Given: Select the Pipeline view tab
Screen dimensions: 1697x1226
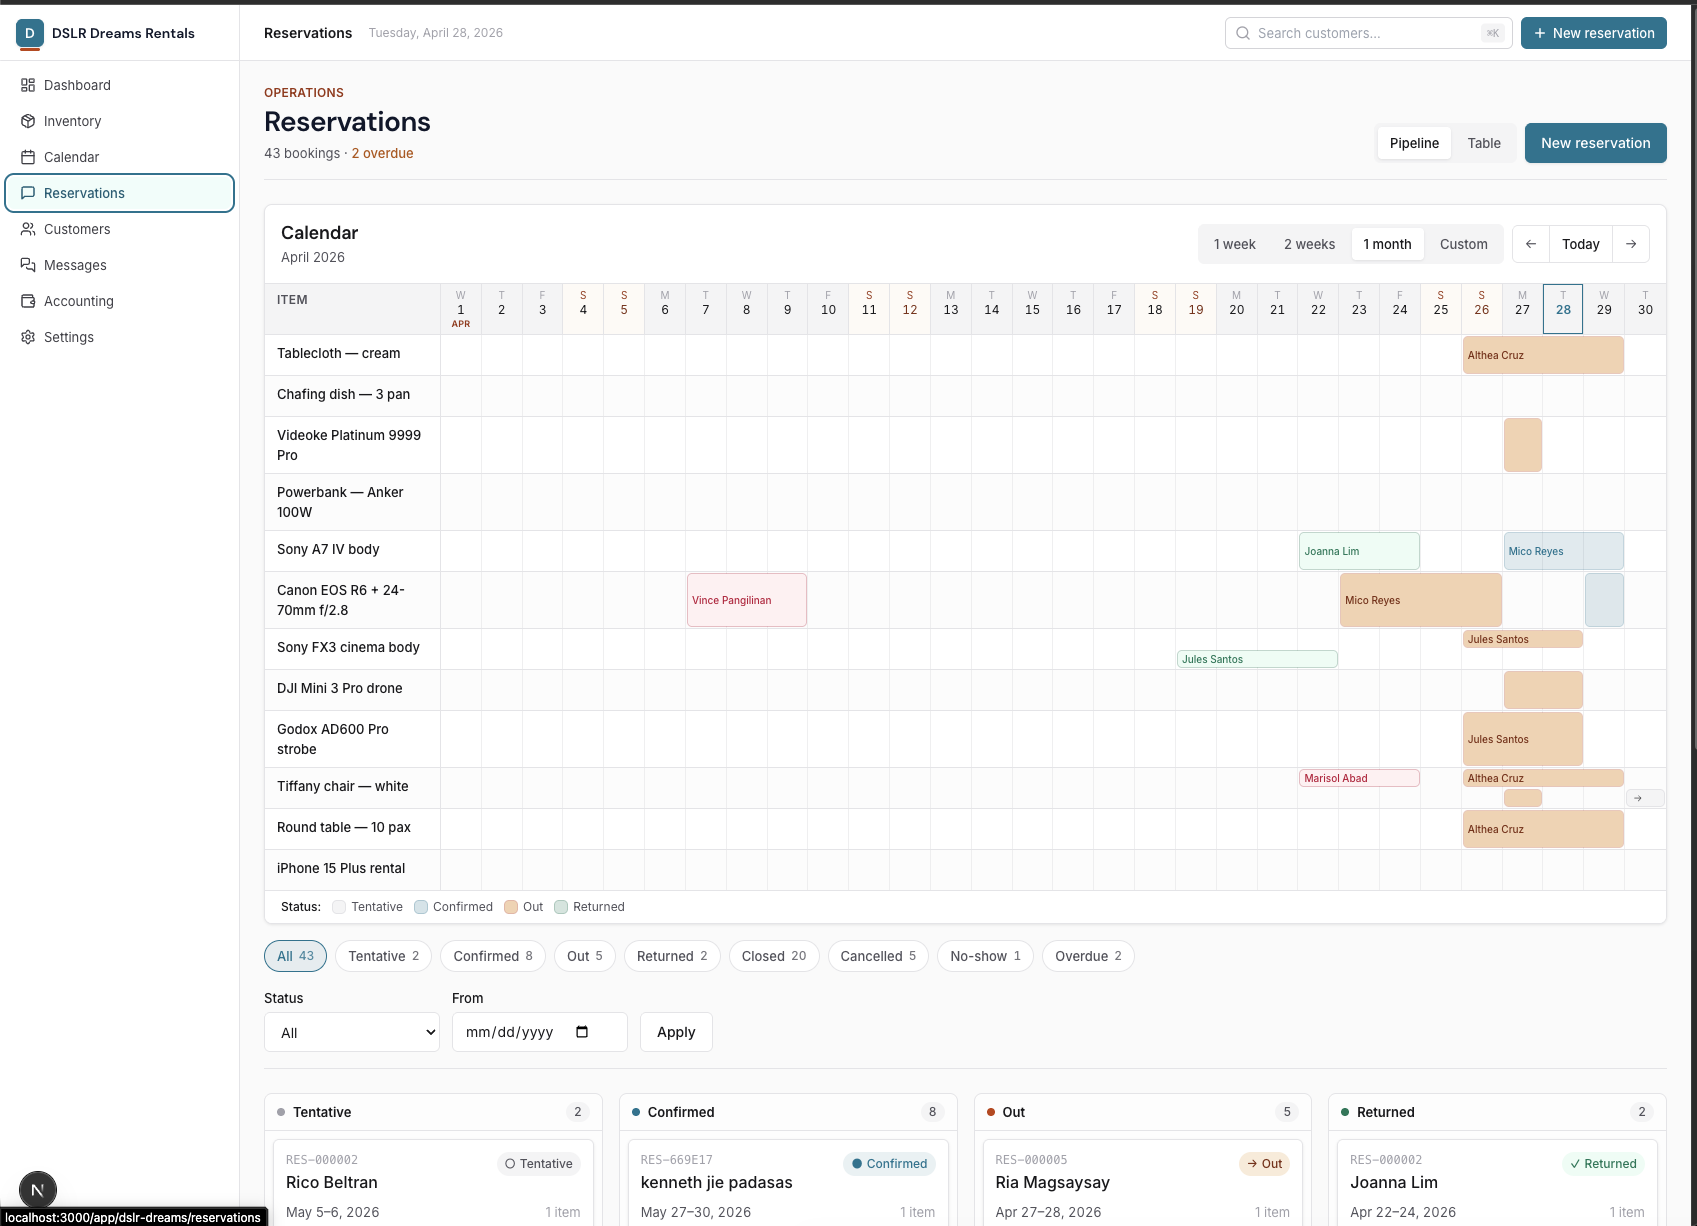Looking at the screenshot, I should click(1413, 143).
